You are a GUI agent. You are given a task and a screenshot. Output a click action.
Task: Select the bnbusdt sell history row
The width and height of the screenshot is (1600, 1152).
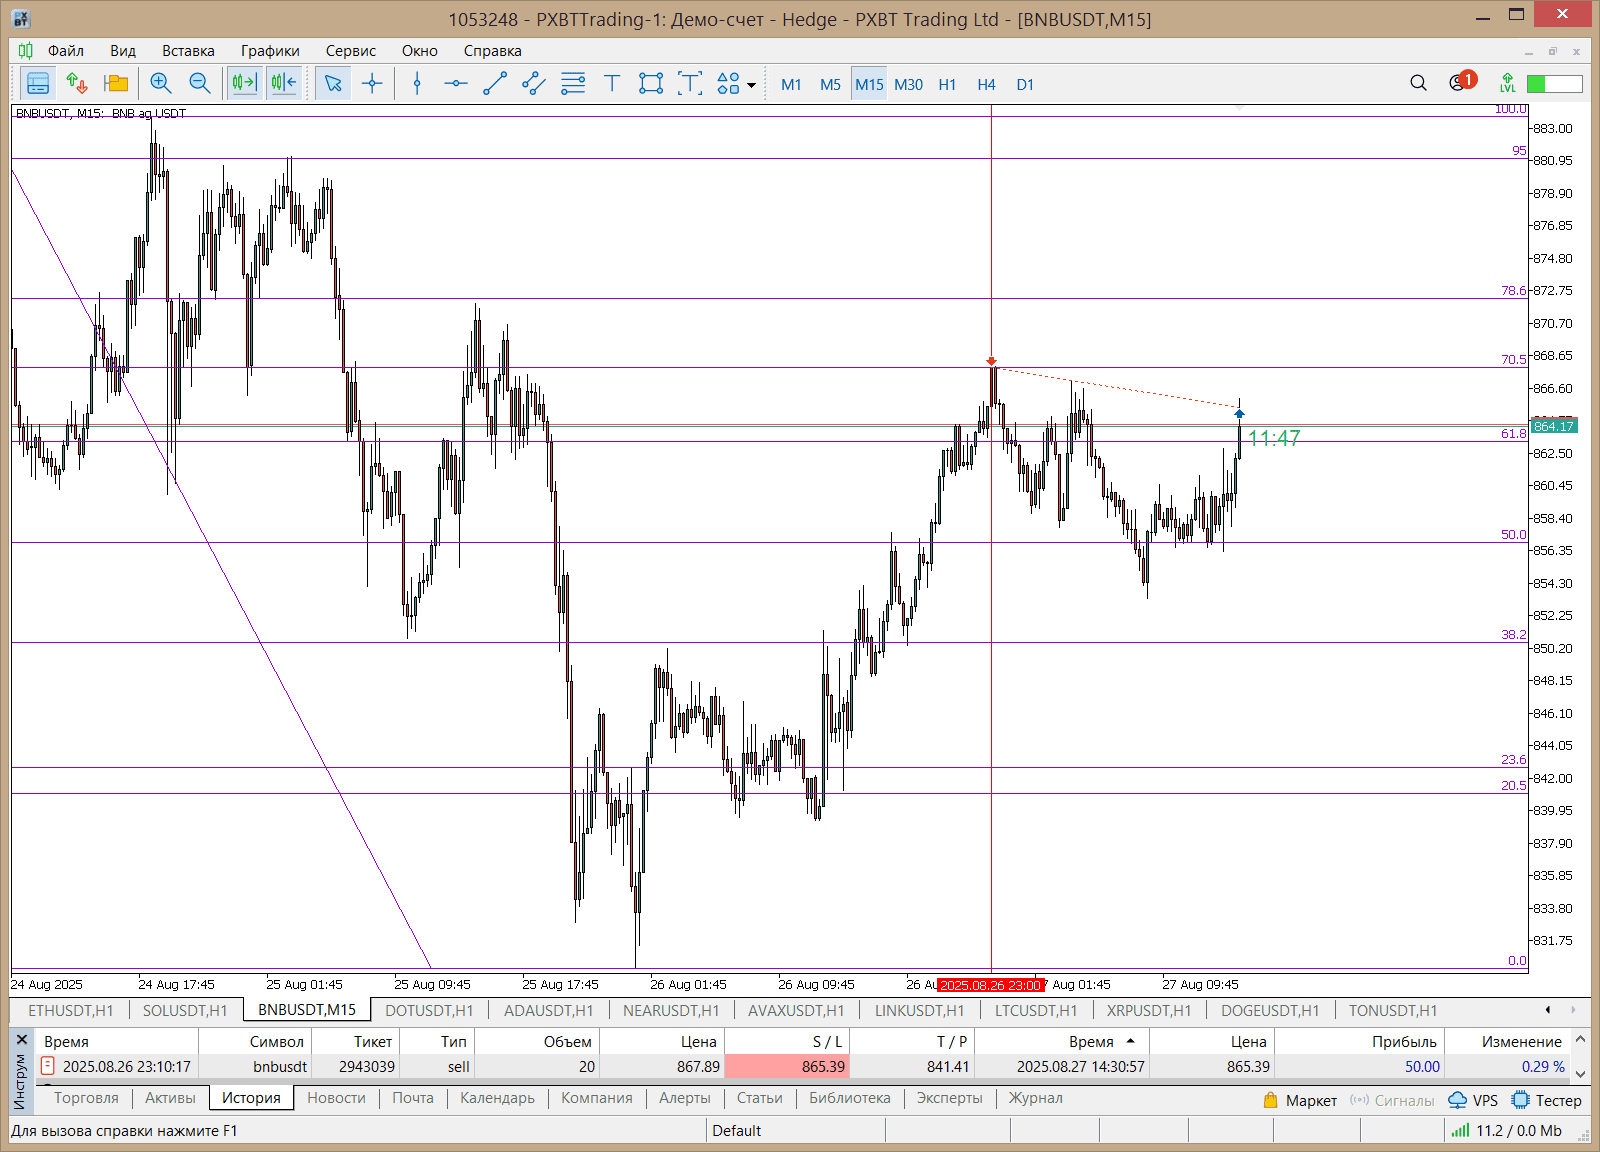[280, 1067]
